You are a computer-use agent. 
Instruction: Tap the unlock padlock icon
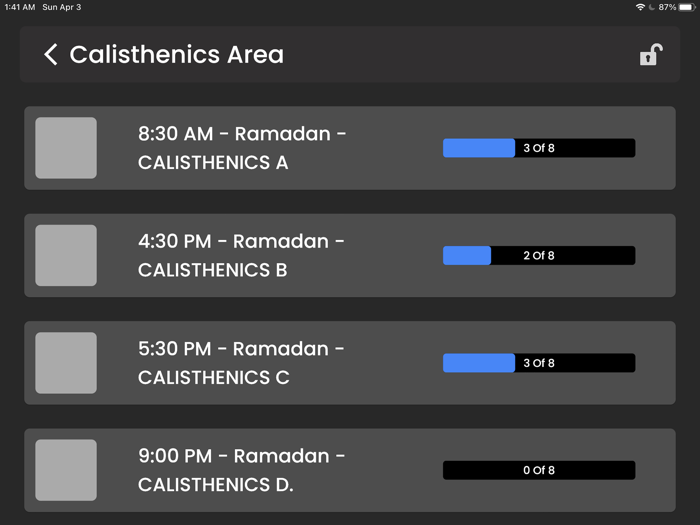[x=650, y=55]
